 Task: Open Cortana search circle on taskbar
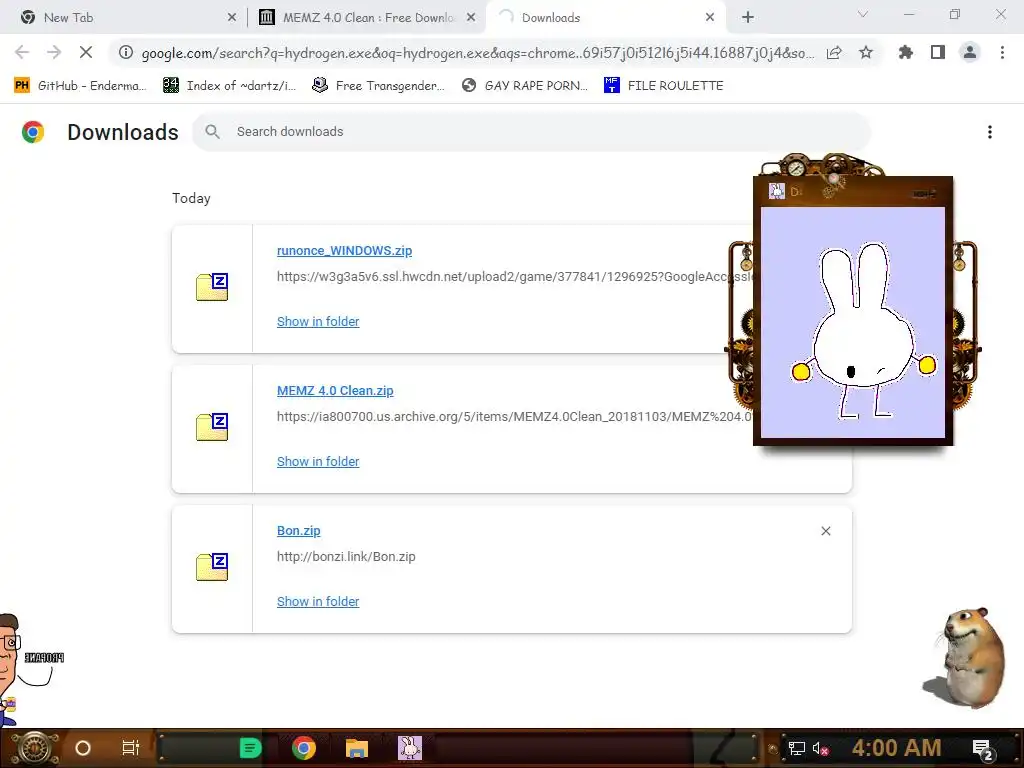pos(83,748)
